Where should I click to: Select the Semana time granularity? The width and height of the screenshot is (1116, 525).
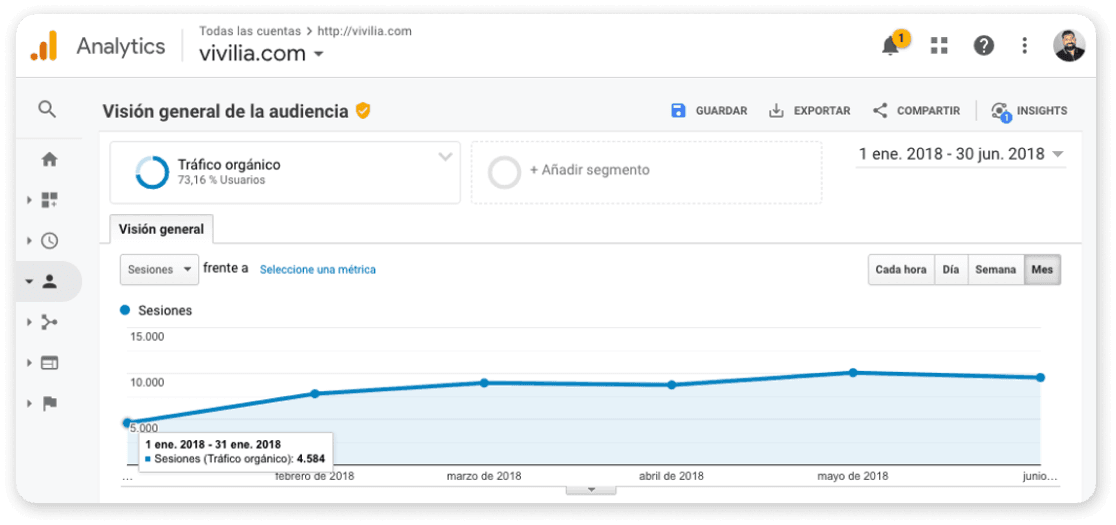pos(996,270)
